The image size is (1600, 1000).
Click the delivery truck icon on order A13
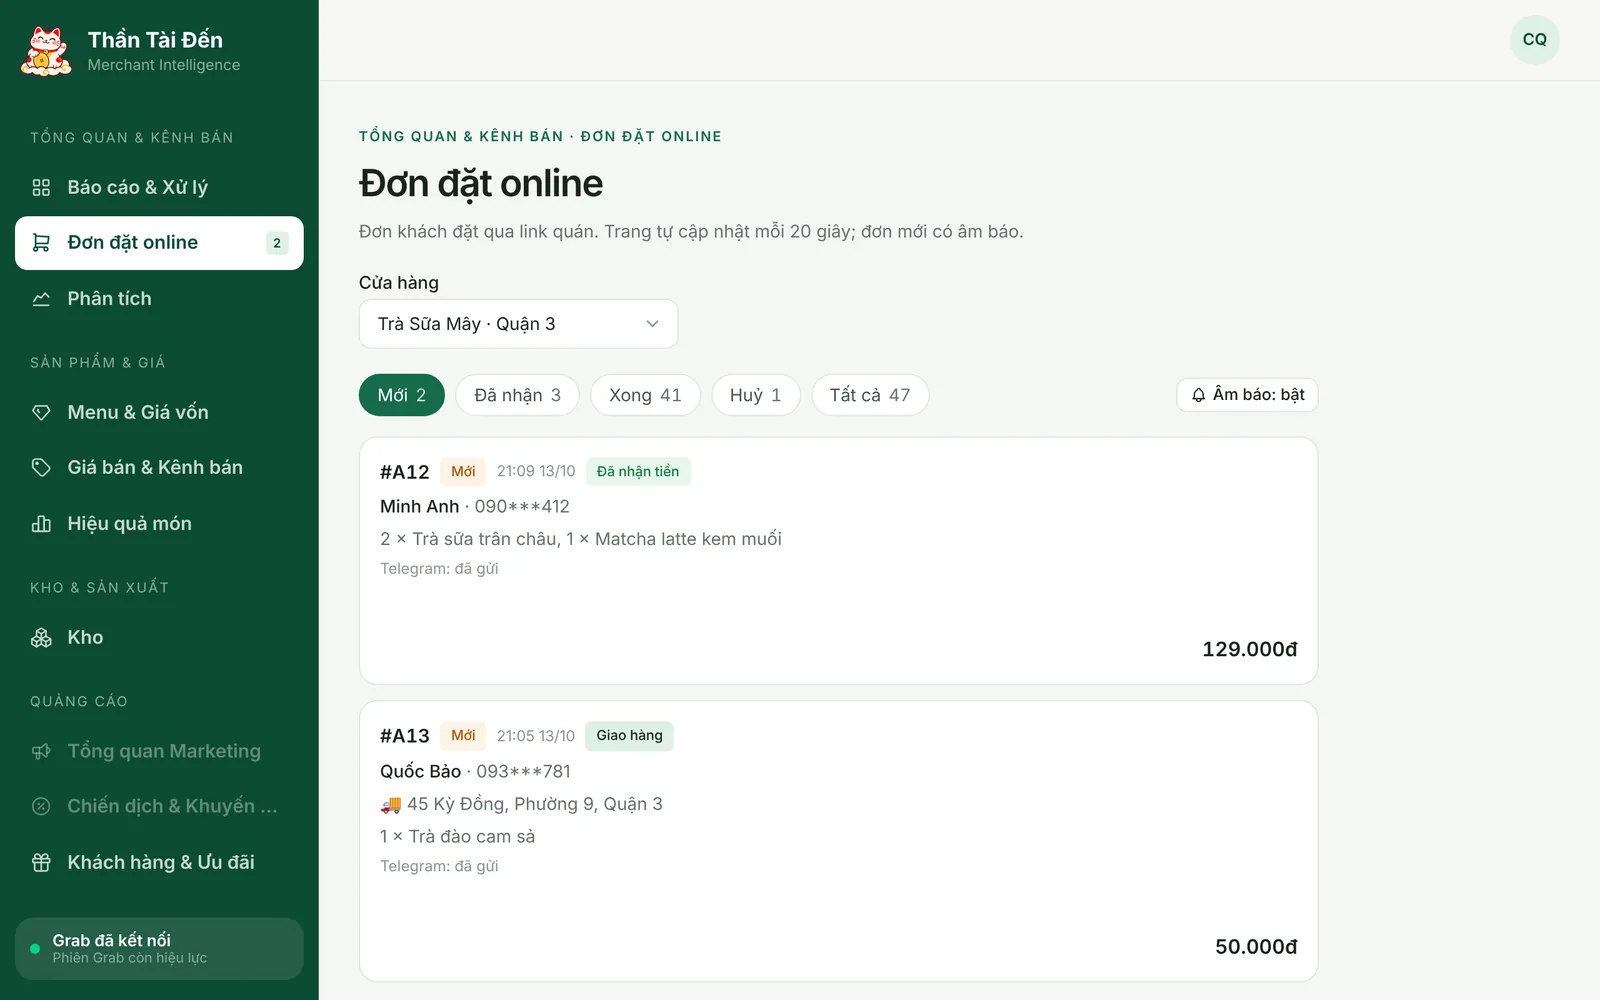tap(391, 804)
